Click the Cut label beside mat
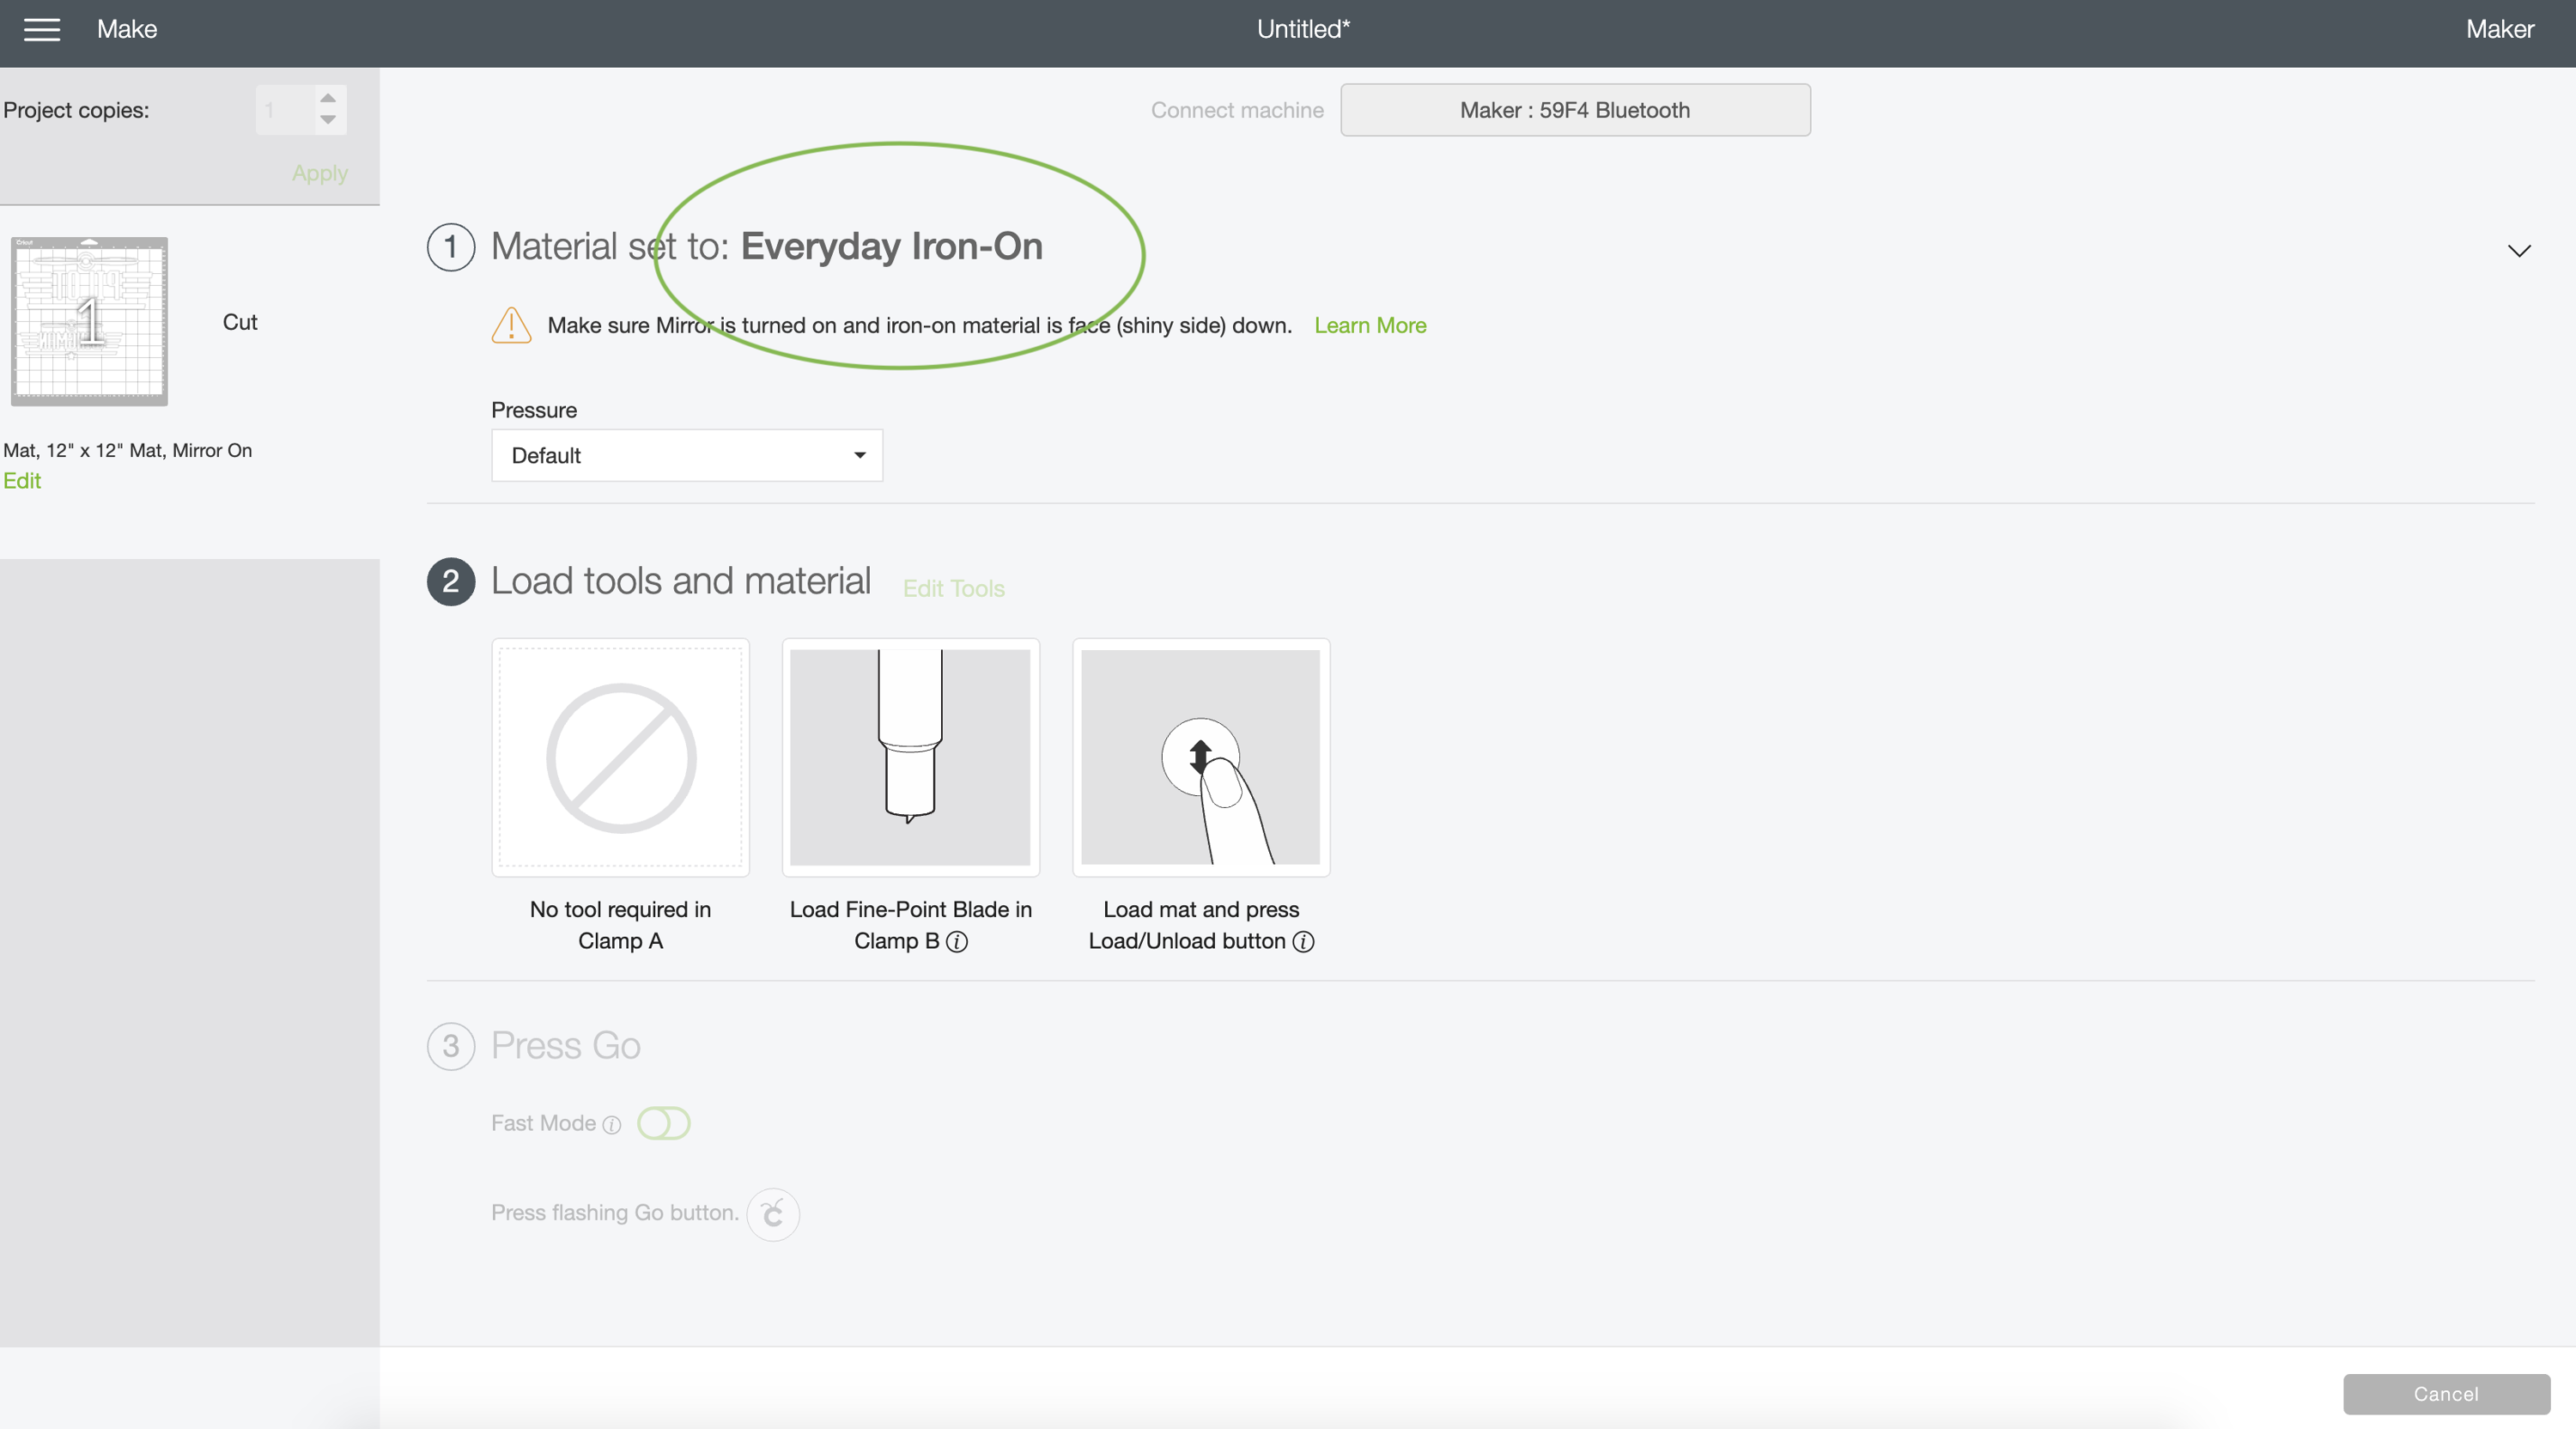The image size is (2576, 1429). point(240,322)
